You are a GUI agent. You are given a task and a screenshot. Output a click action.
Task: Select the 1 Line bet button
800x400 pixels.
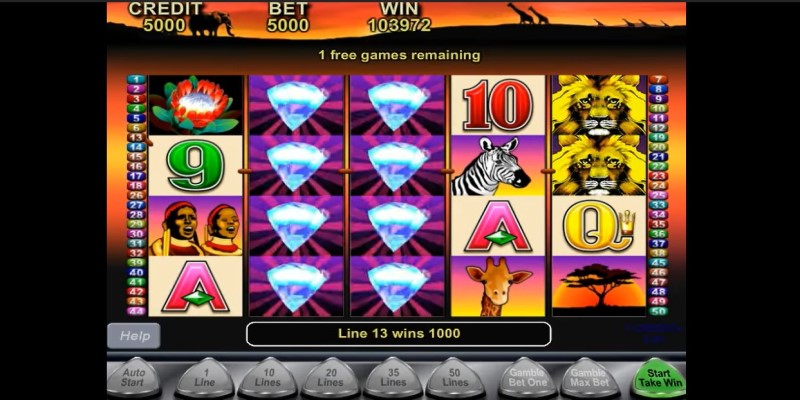pos(204,378)
